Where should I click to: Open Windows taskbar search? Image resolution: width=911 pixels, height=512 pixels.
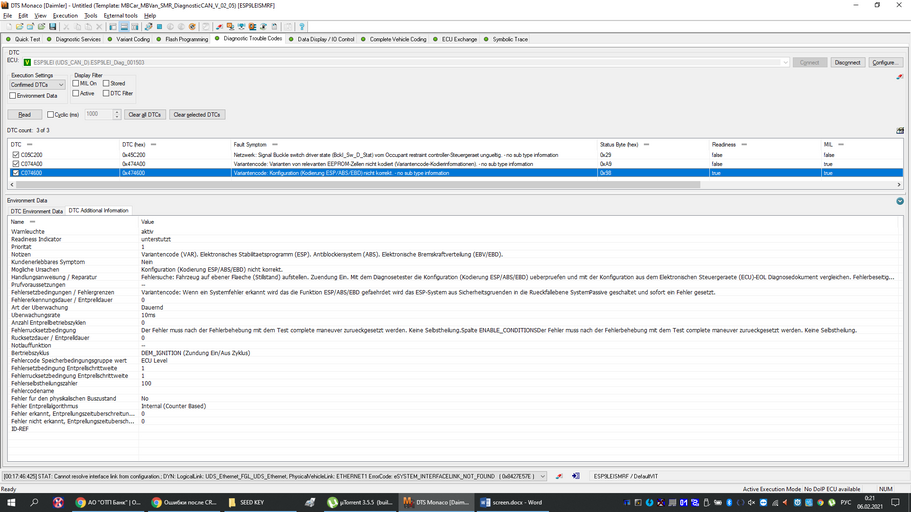pos(34,502)
